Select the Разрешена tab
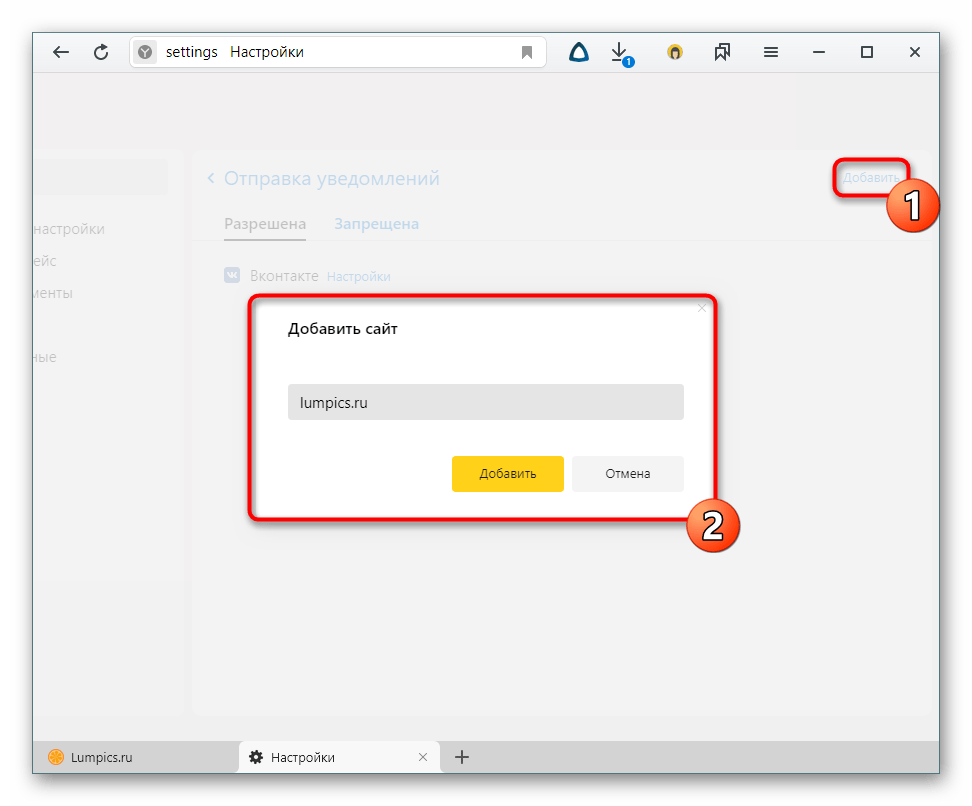This screenshot has width=972, height=806. point(265,224)
